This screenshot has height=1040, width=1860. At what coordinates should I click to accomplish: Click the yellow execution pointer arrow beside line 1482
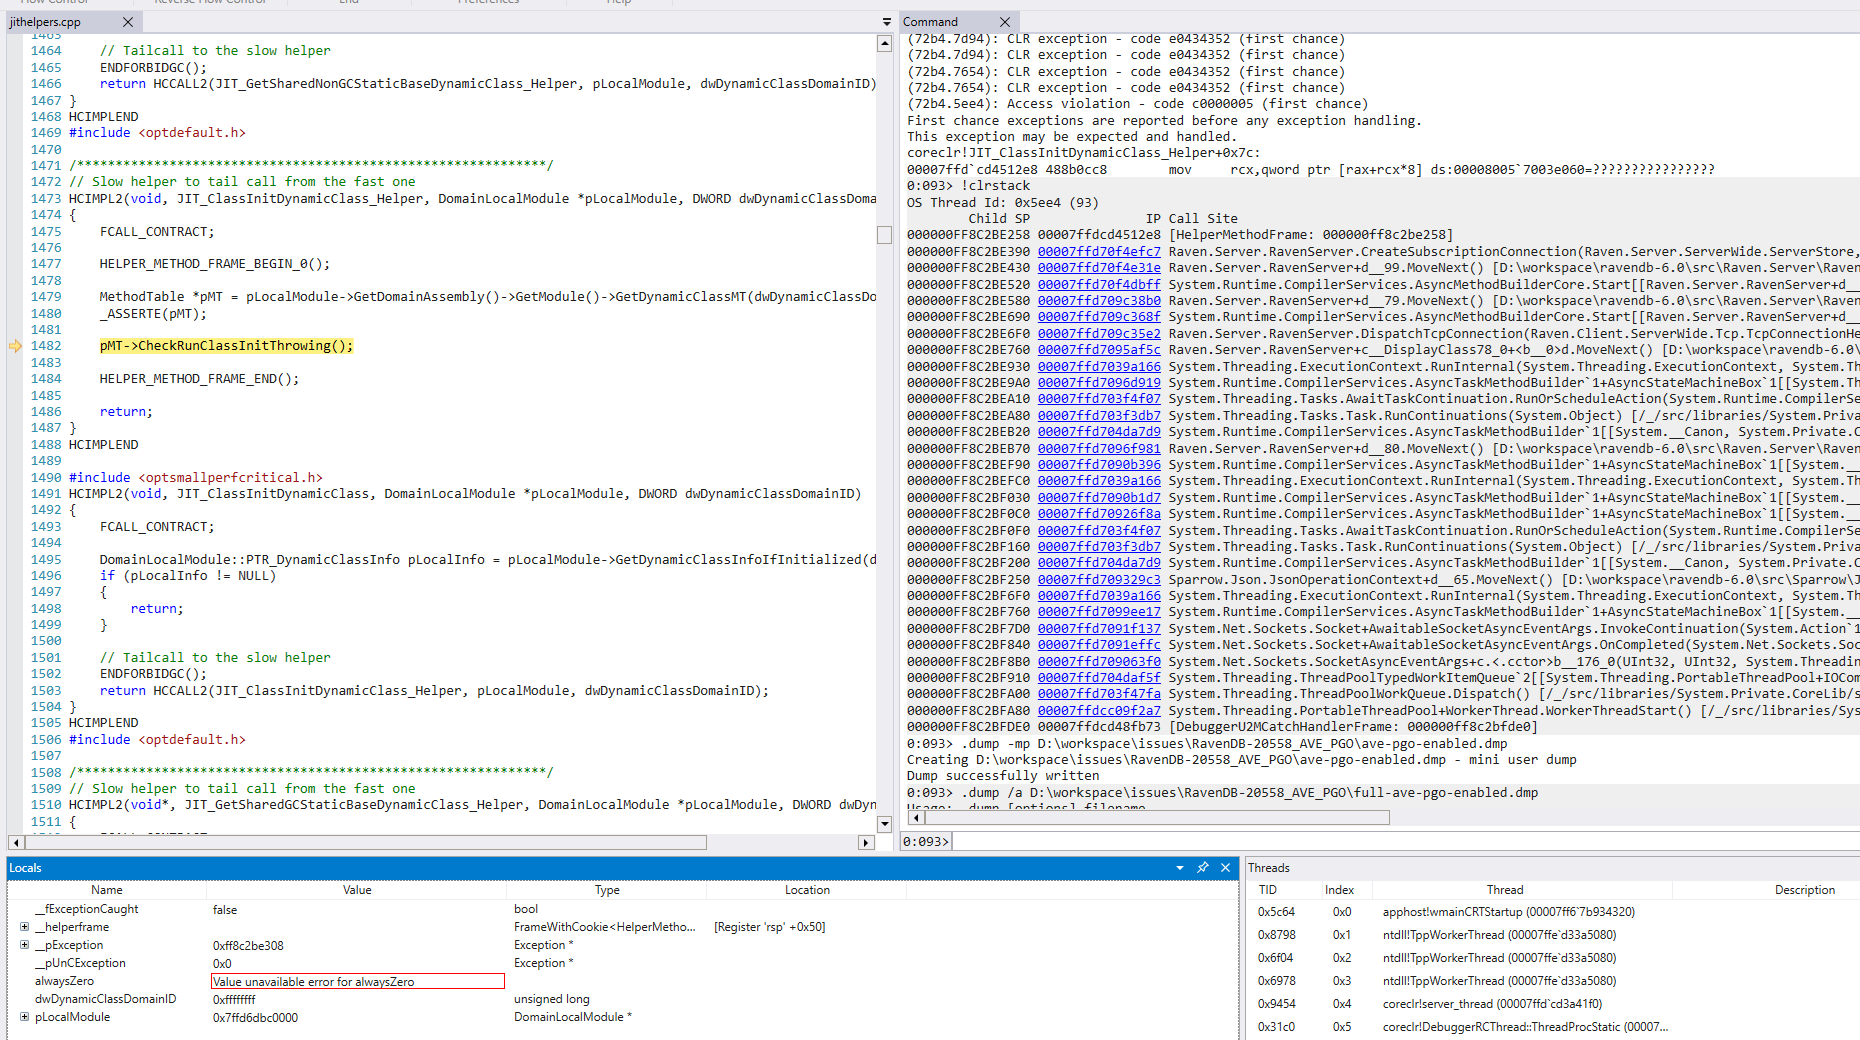point(14,346)
